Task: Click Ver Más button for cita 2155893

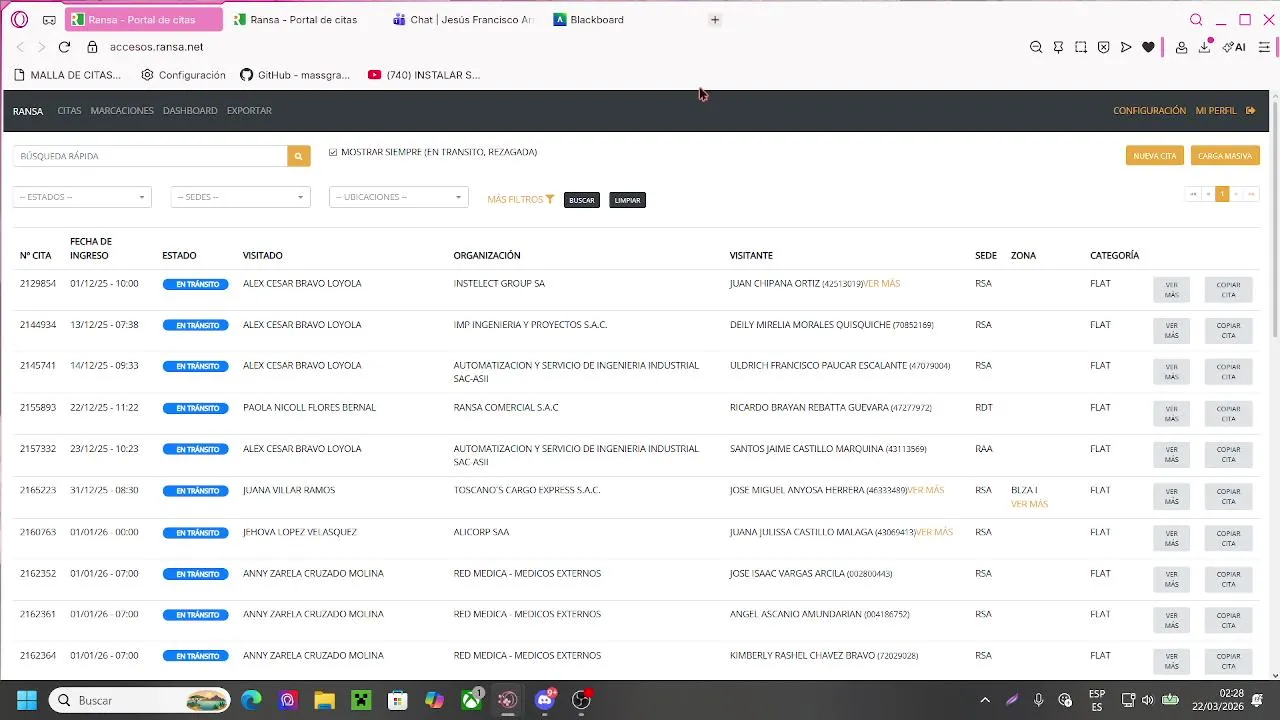Action: (1172, 414)
